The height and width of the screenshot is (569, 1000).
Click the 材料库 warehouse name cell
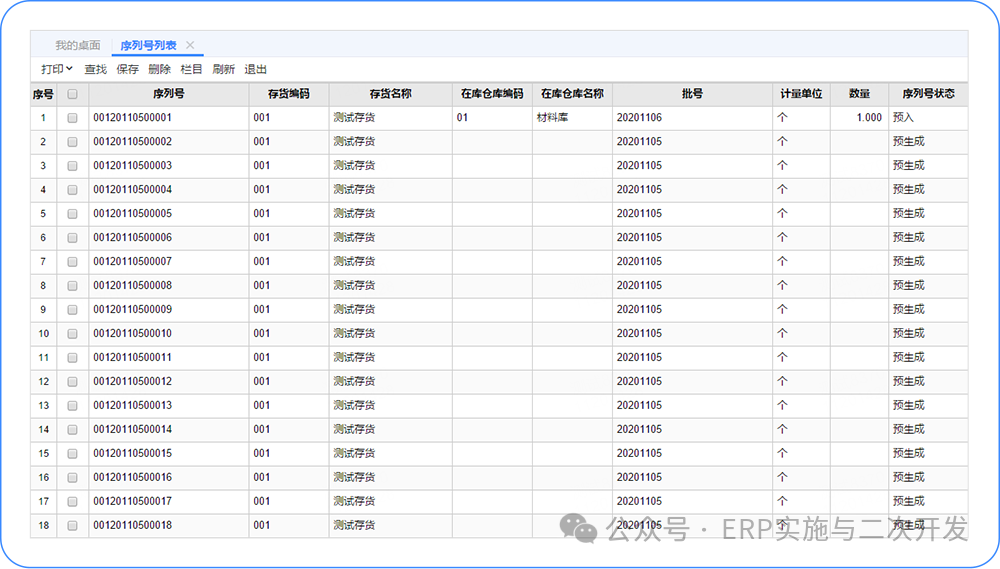point(554,118)
